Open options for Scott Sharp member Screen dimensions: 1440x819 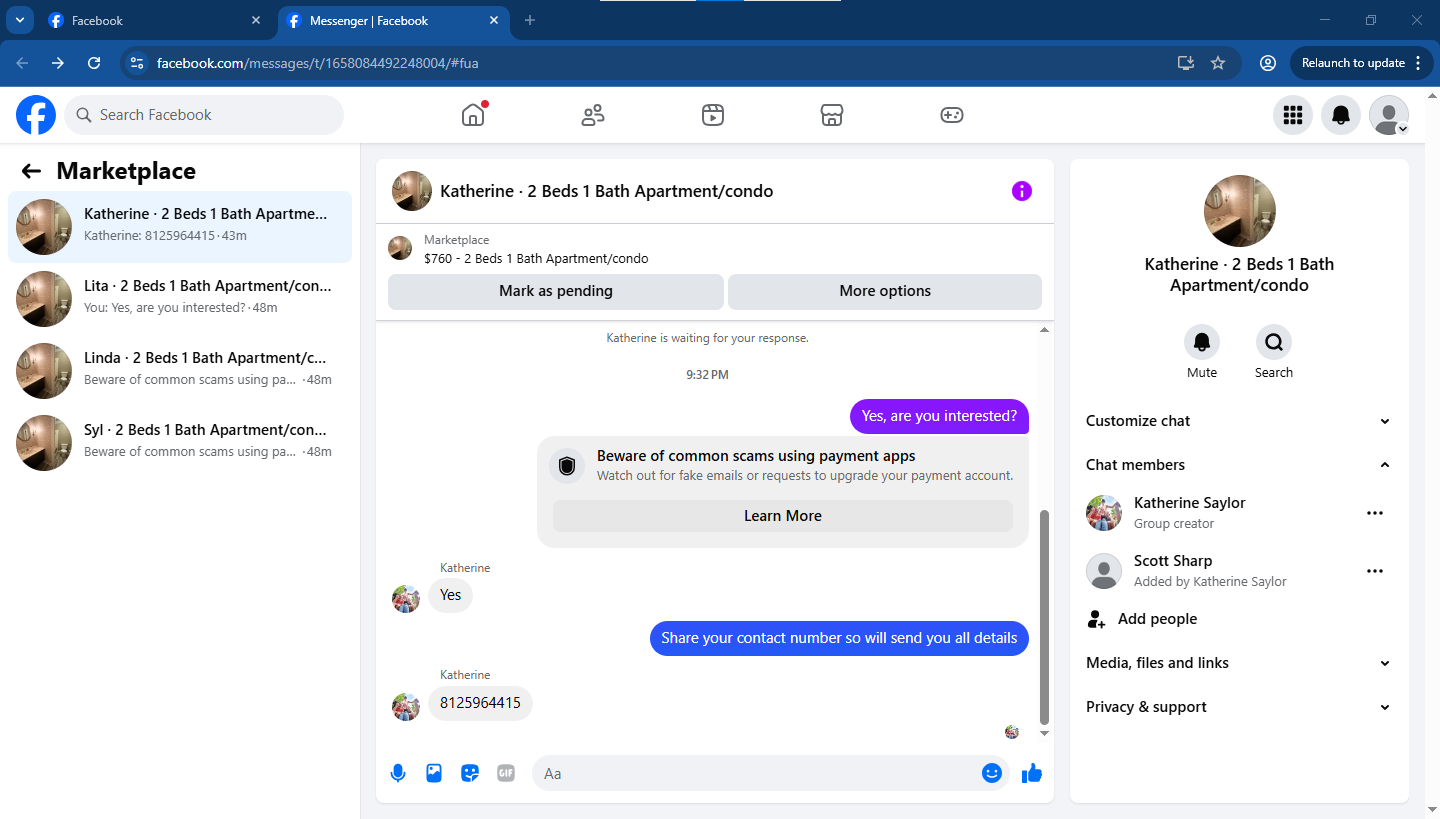[1375, 571]
